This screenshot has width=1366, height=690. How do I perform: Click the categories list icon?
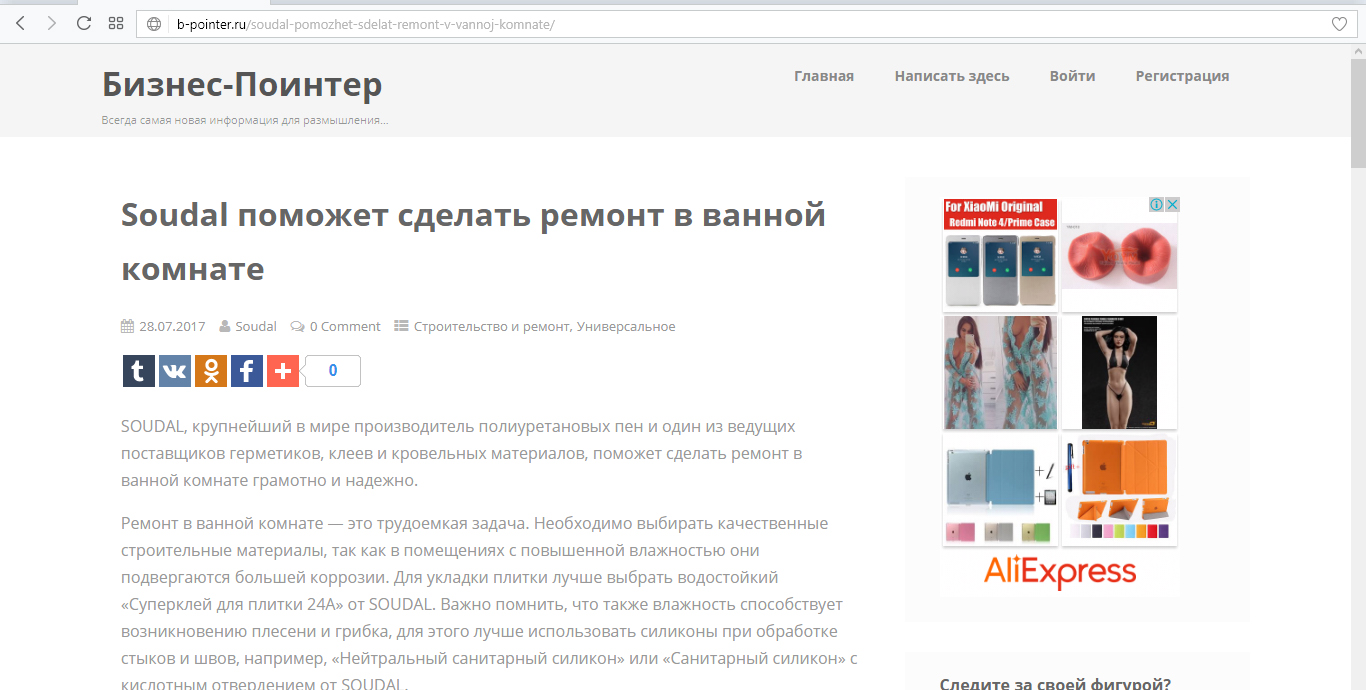(401, 326)
